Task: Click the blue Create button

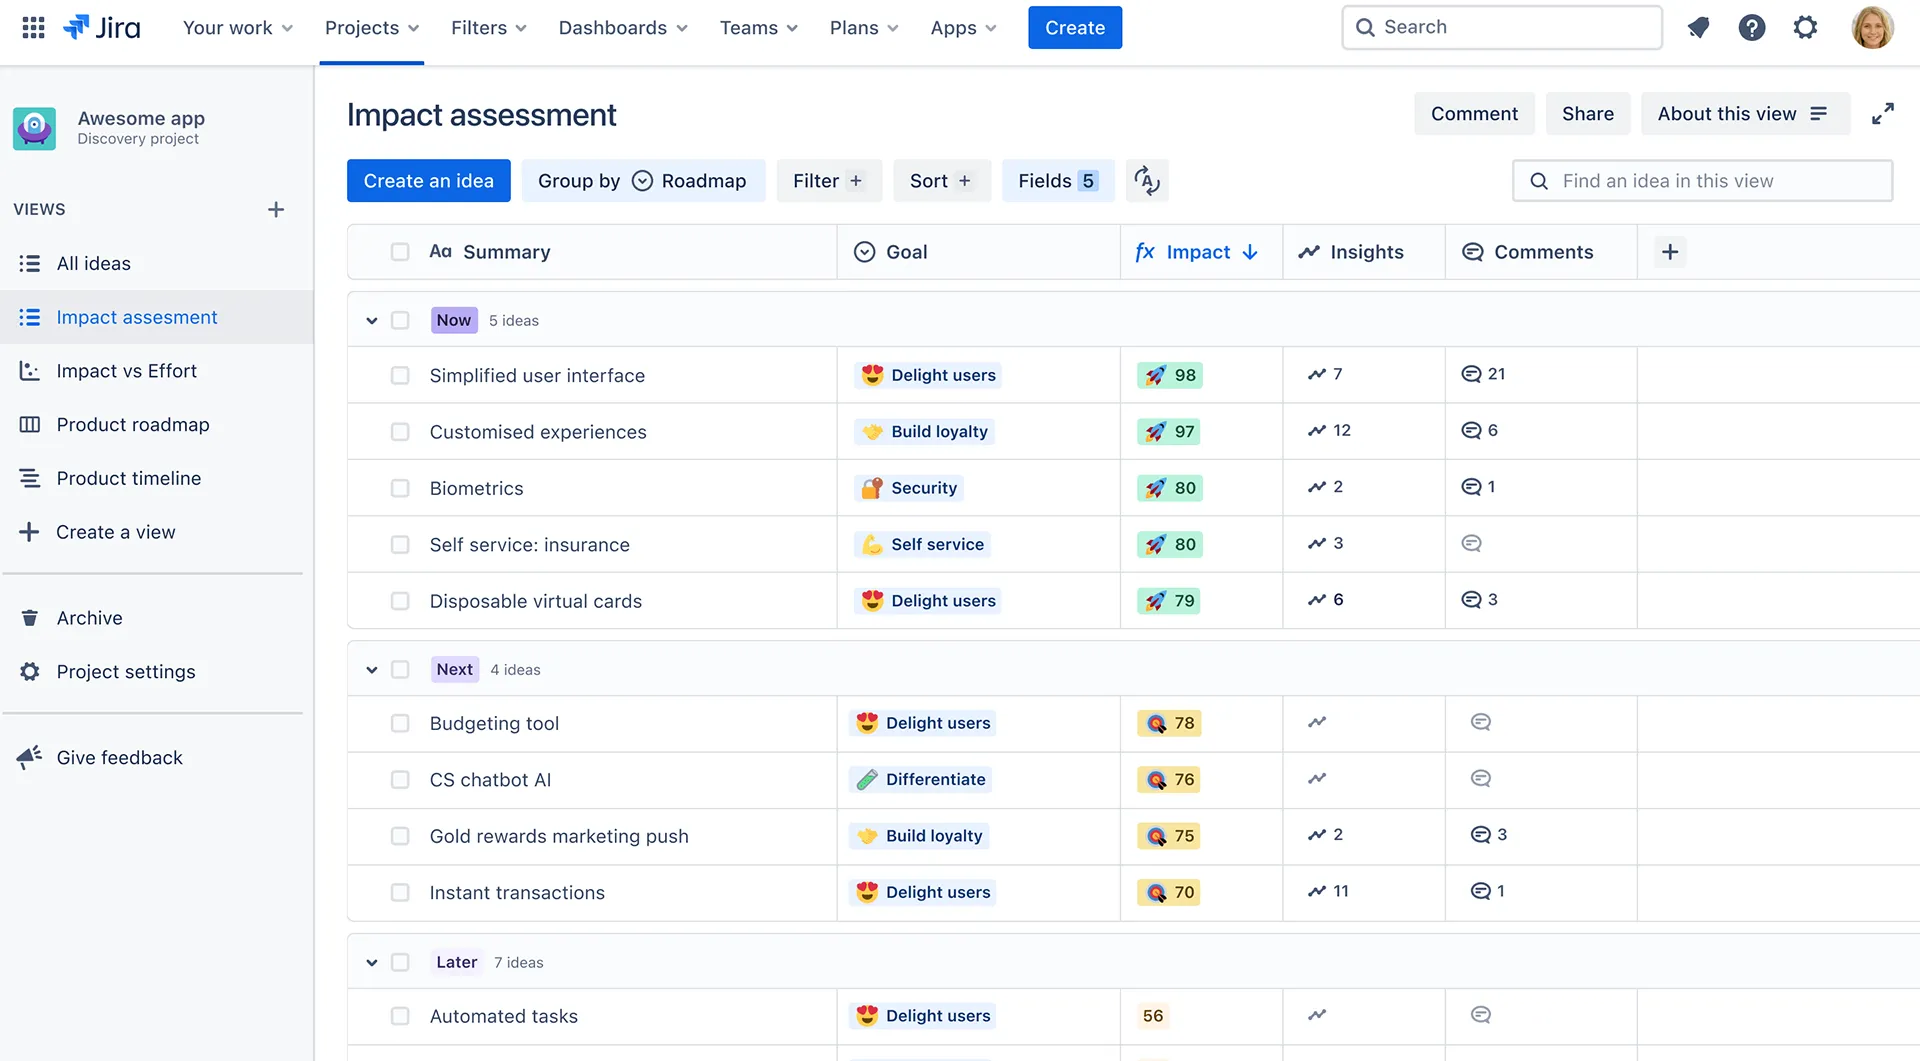Action: click(x=1075, y=28)
